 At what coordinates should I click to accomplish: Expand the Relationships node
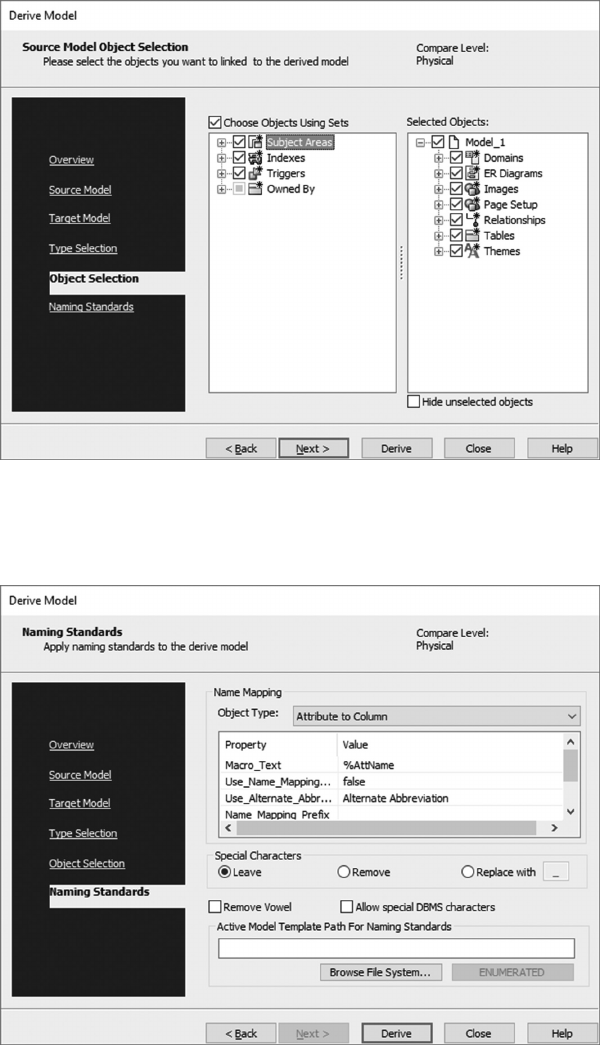click(x=439, y=221)
